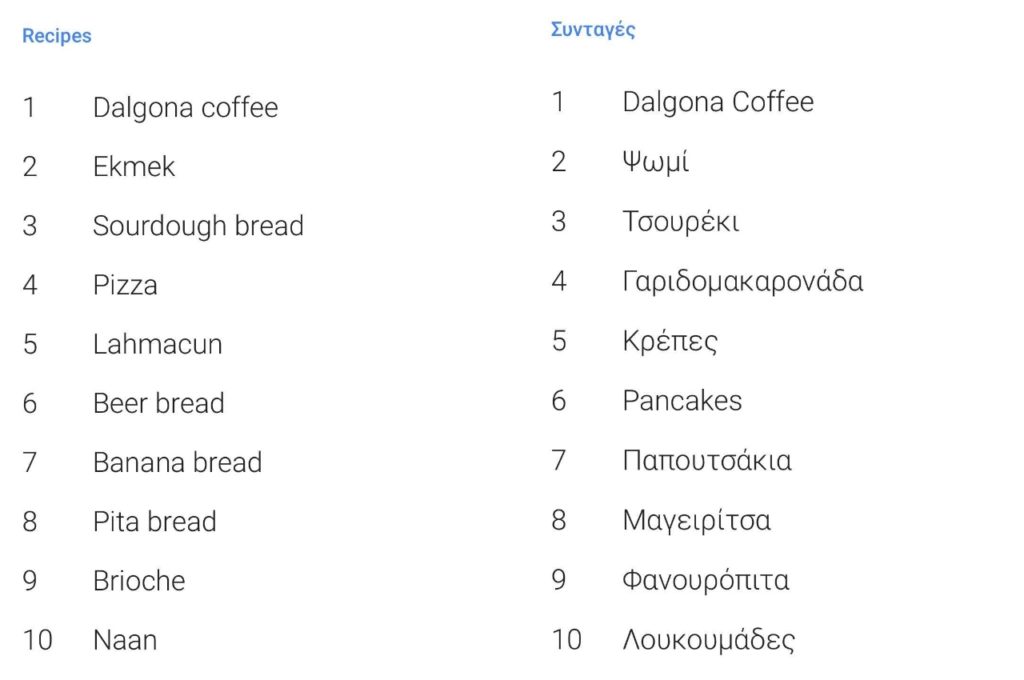Click the Sourdough bread entry

(x=198, y=226)
